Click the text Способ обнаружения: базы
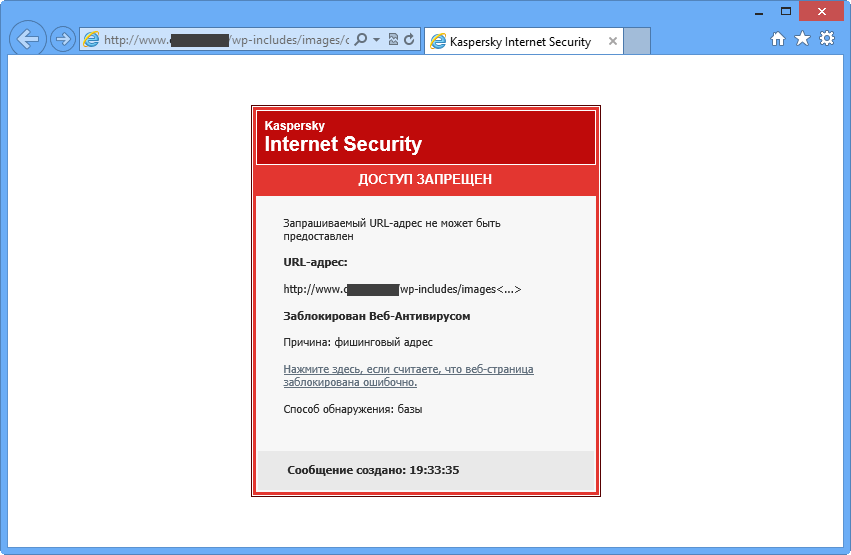Screen dimensions: 851x555 [x=353, y=409]
